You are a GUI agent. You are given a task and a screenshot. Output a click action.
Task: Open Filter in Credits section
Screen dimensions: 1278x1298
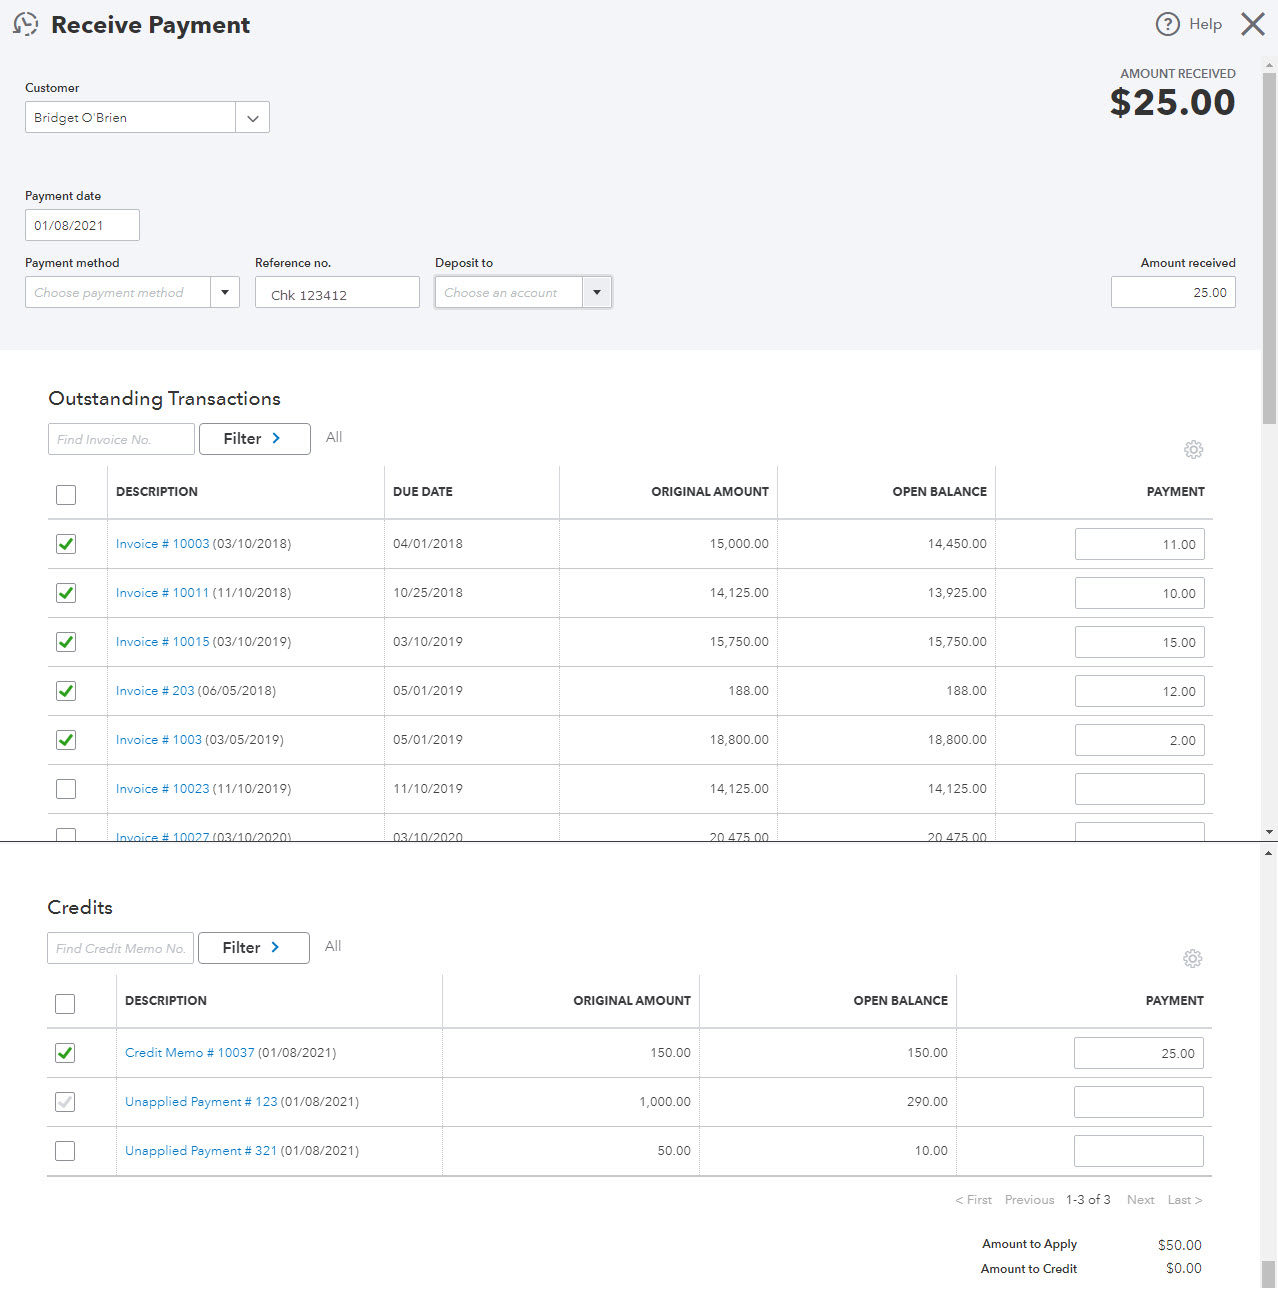[x=253, y=948]
